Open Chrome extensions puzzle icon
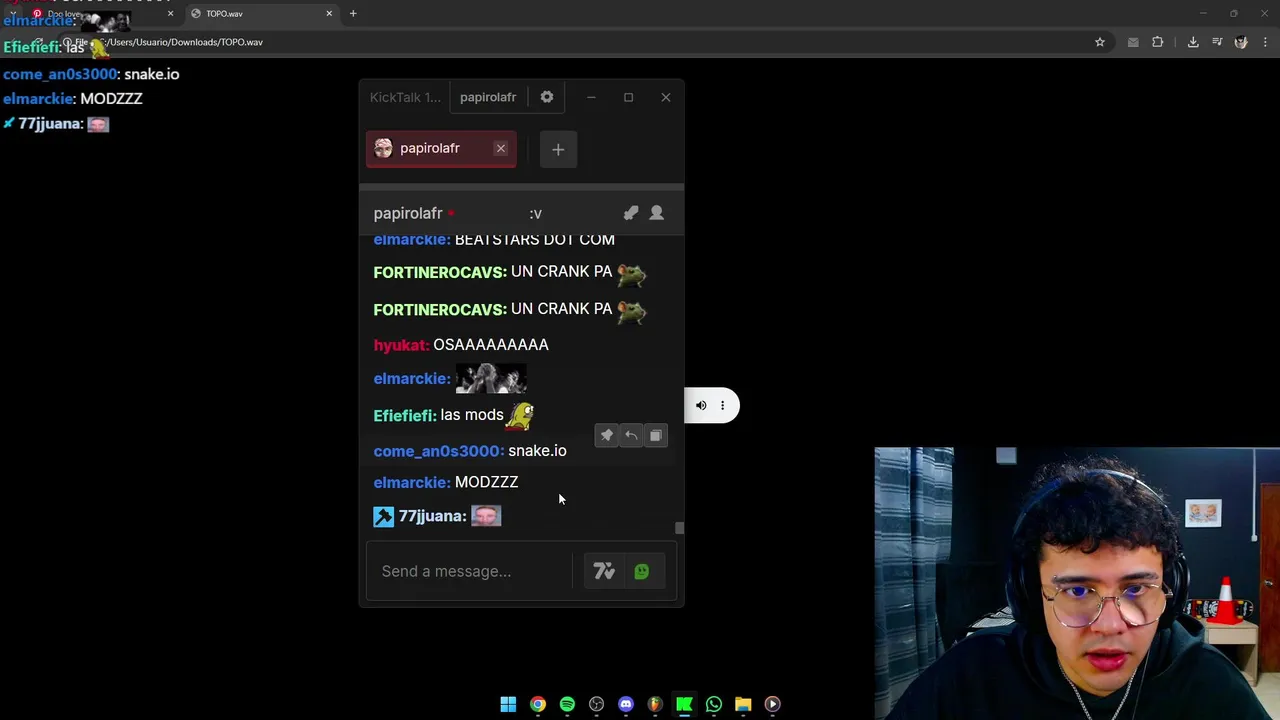 pyautogui.click(x=1158, y=42)
